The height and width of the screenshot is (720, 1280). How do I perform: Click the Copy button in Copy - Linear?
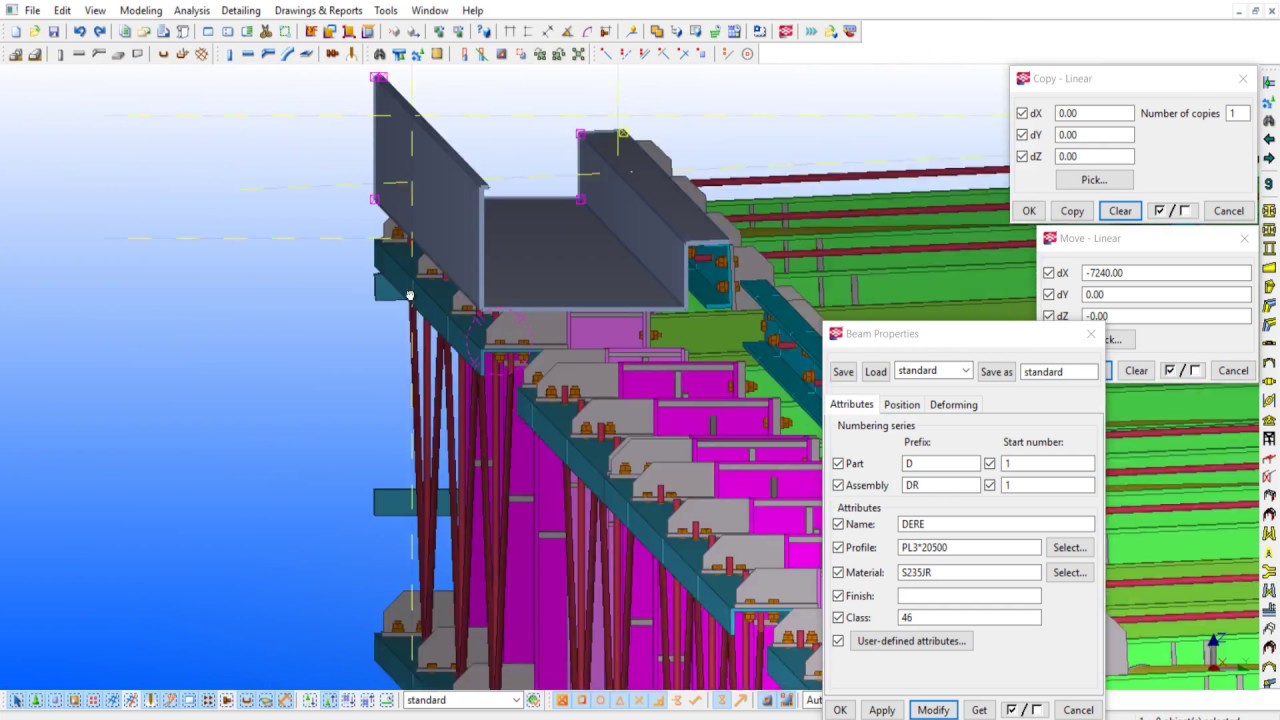(x=1072, y=211)
